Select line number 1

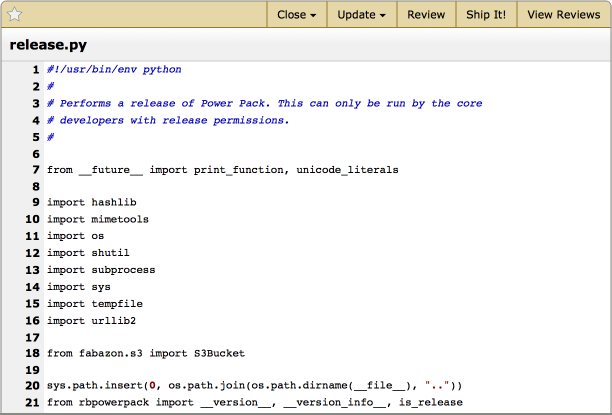[36, 69]
